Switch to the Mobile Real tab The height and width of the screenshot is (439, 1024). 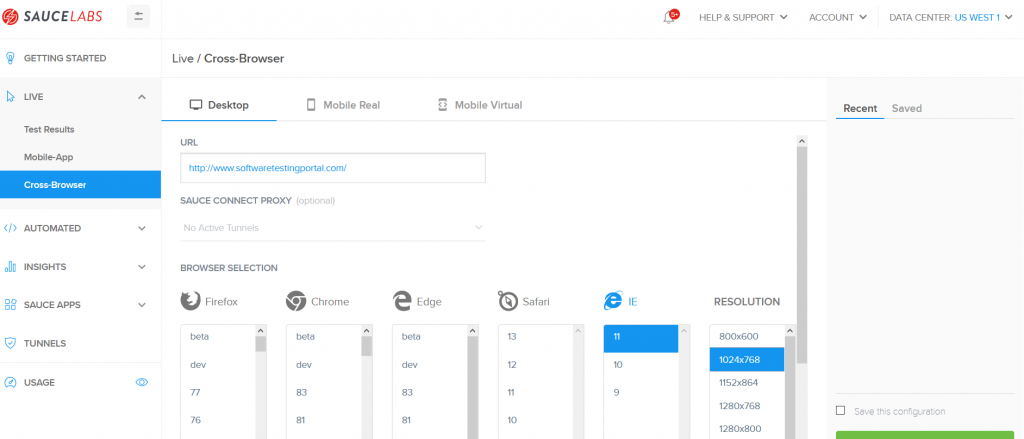[x=342, y=105]
